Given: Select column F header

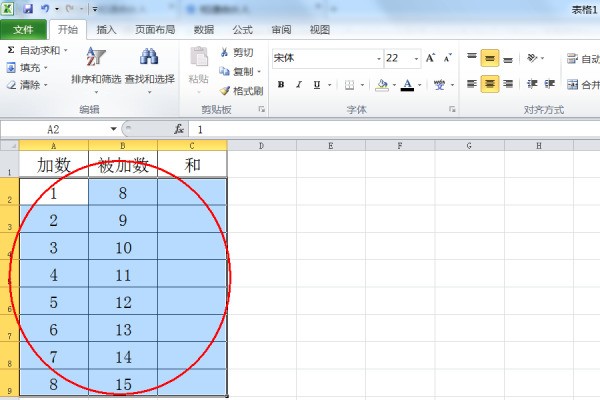Looking at the screenshot, I should pyautogui.click(x=400, y=145).
